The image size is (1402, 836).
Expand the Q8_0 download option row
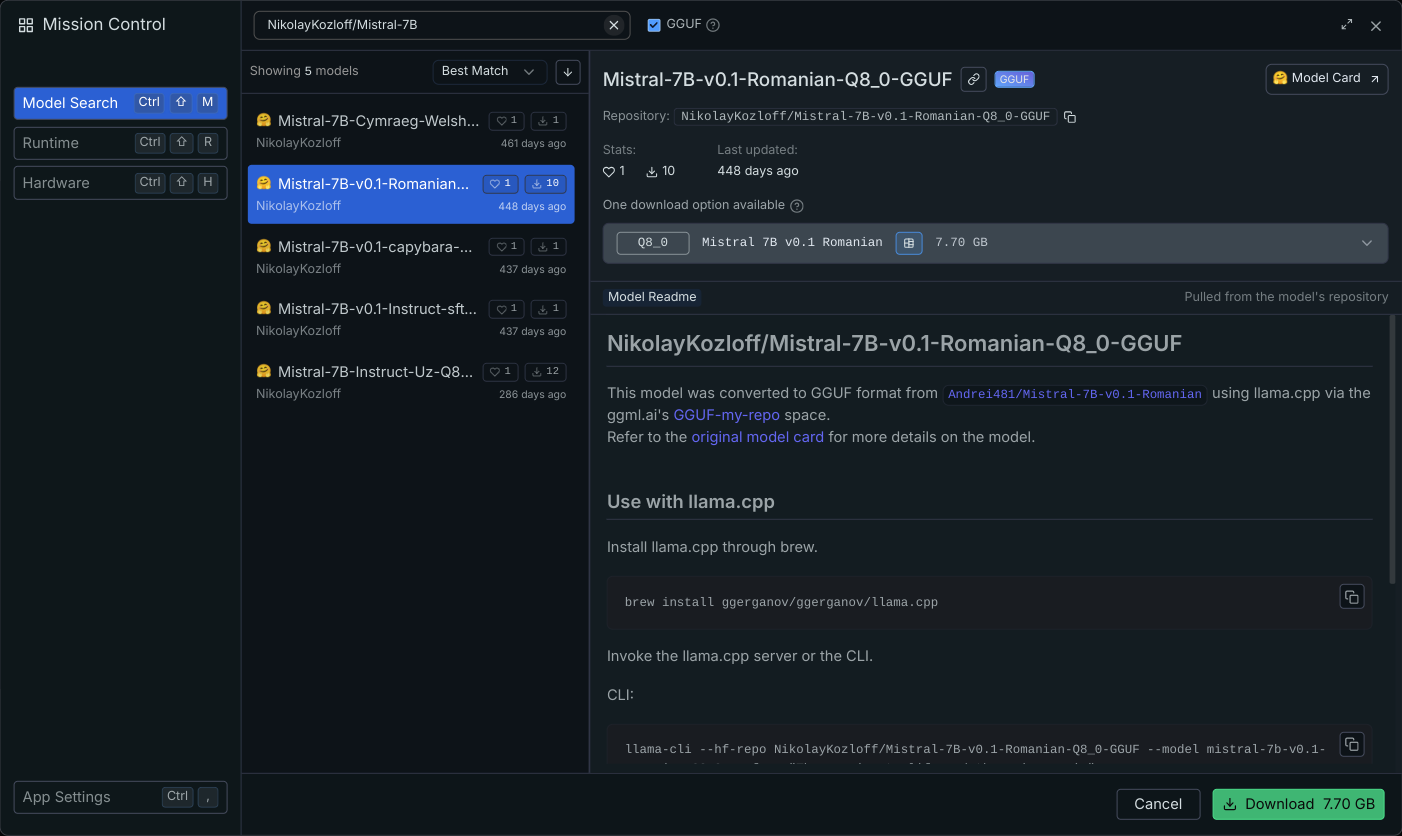(x=1367, y=243)
